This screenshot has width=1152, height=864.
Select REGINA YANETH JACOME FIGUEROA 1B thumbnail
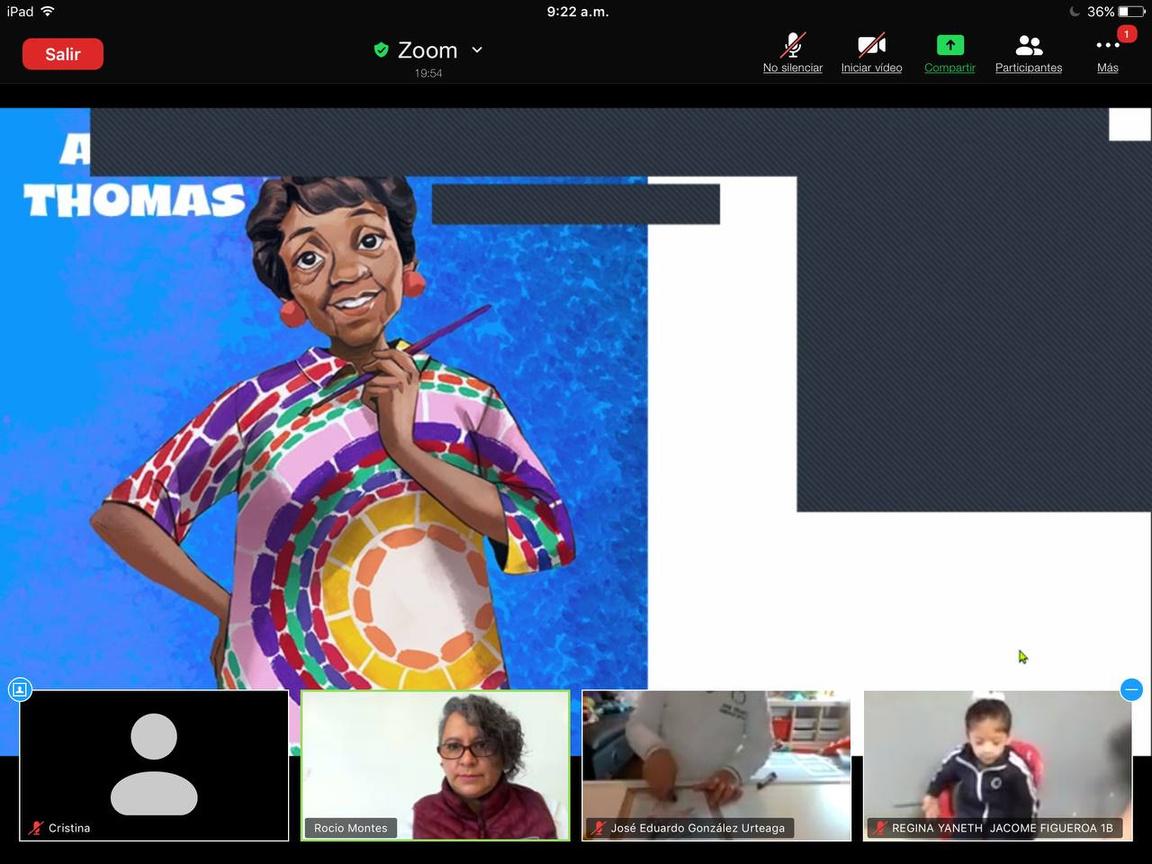click(x=998, y=766)
